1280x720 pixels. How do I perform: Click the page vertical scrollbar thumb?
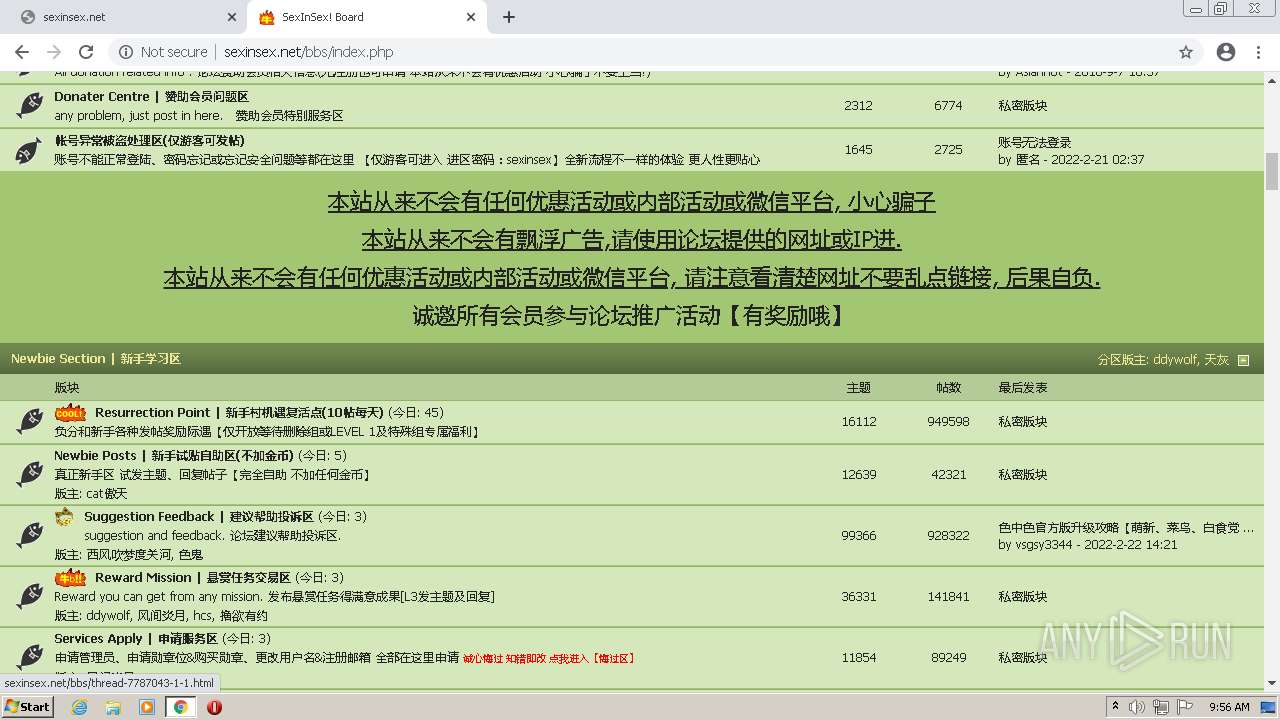(1272, 171)
